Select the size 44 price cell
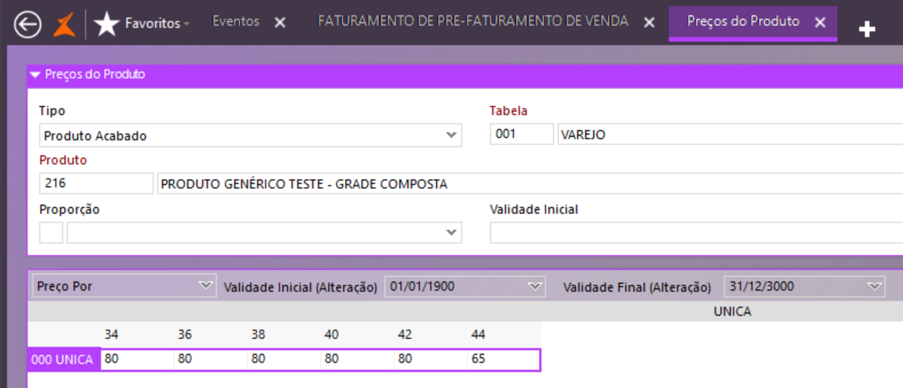Screen dimensions: 903x388 tap(503, 360)
